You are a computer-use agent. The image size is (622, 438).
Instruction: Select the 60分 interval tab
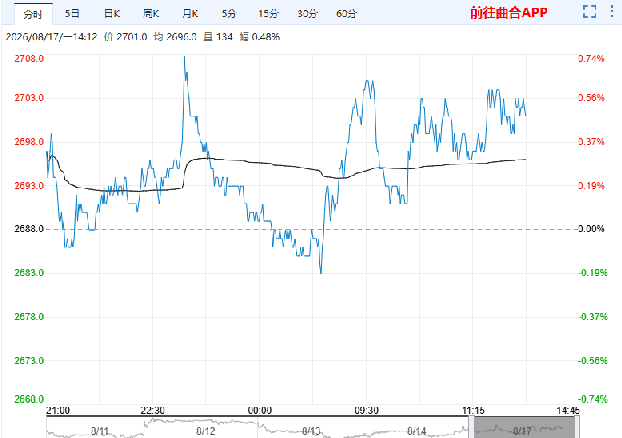pos(346,13)
